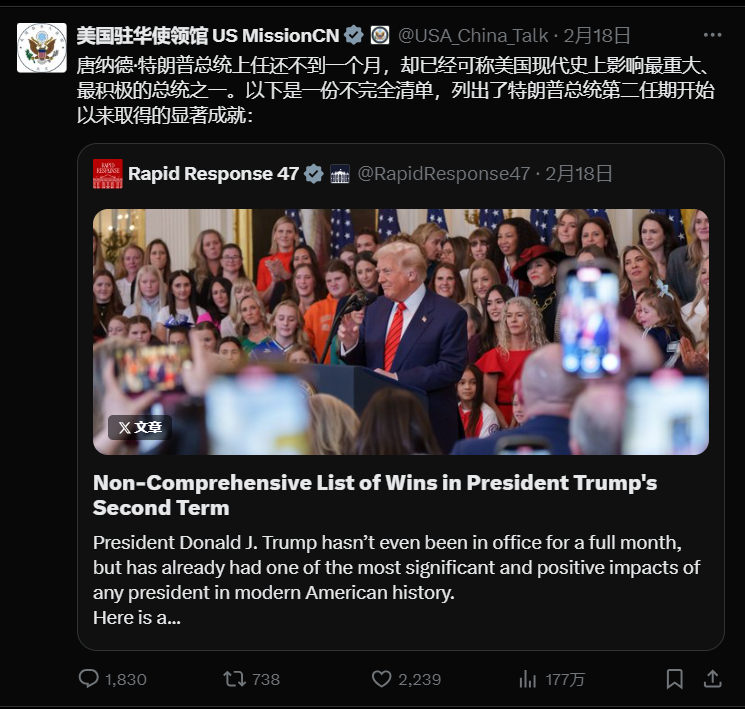Click the Rapid Response 47 red avatar
The image size is (745, 709).
pos(108,173)
